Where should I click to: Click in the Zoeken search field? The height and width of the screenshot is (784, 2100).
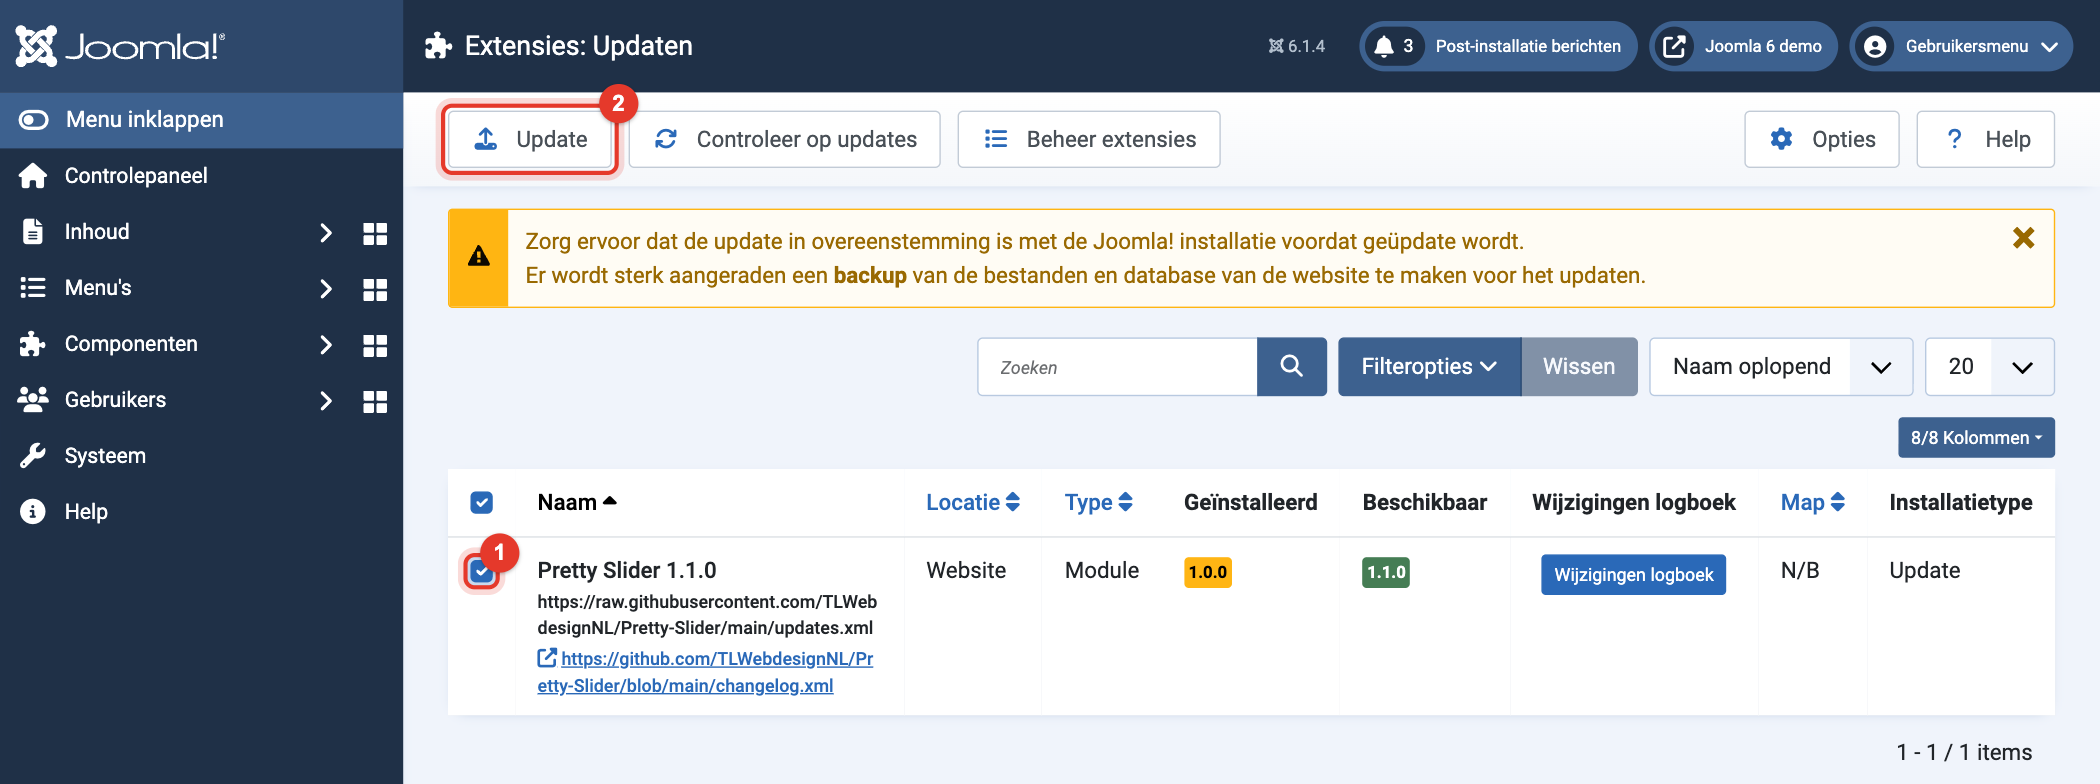pyautogui.click(x=1117, y=367)
